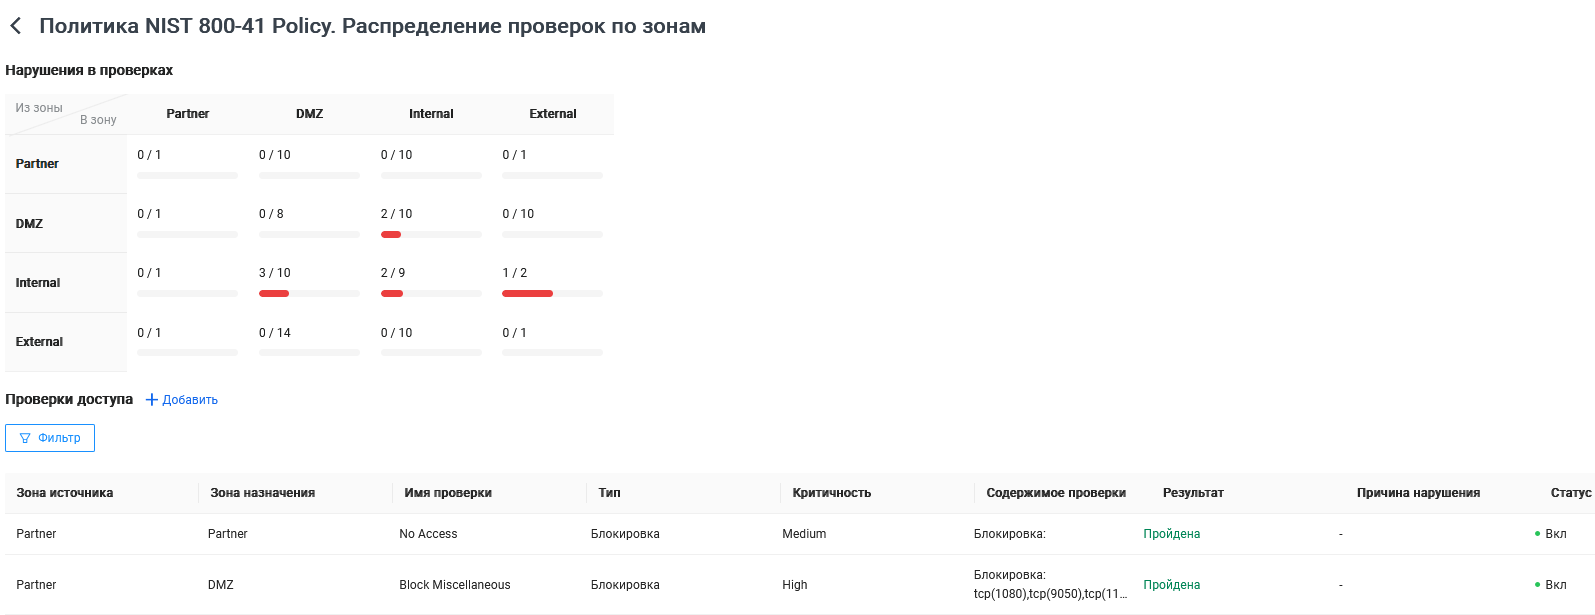Click Пройдена result in No Access row

(1172, 534)
